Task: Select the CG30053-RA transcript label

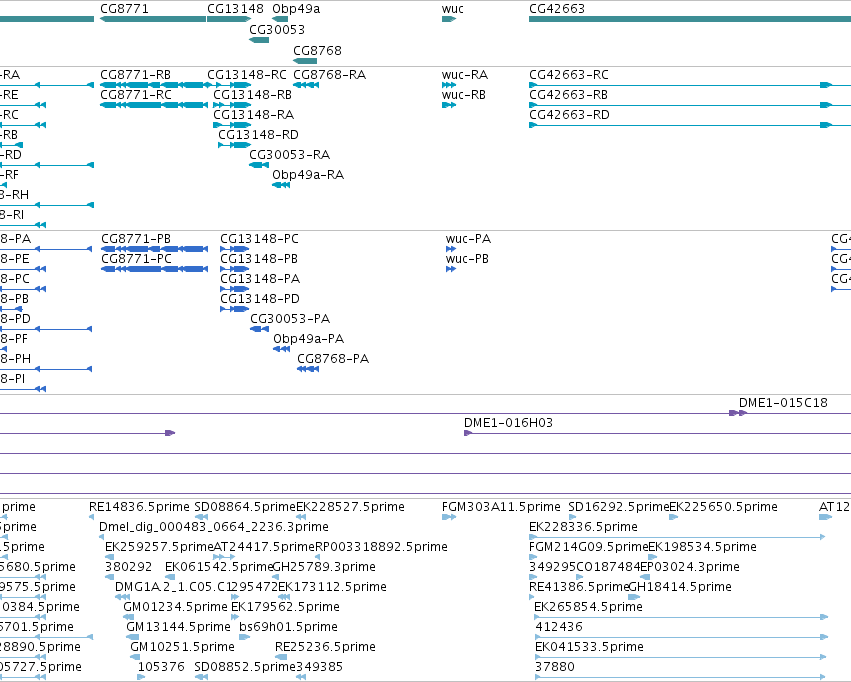Action: point(290,155)
